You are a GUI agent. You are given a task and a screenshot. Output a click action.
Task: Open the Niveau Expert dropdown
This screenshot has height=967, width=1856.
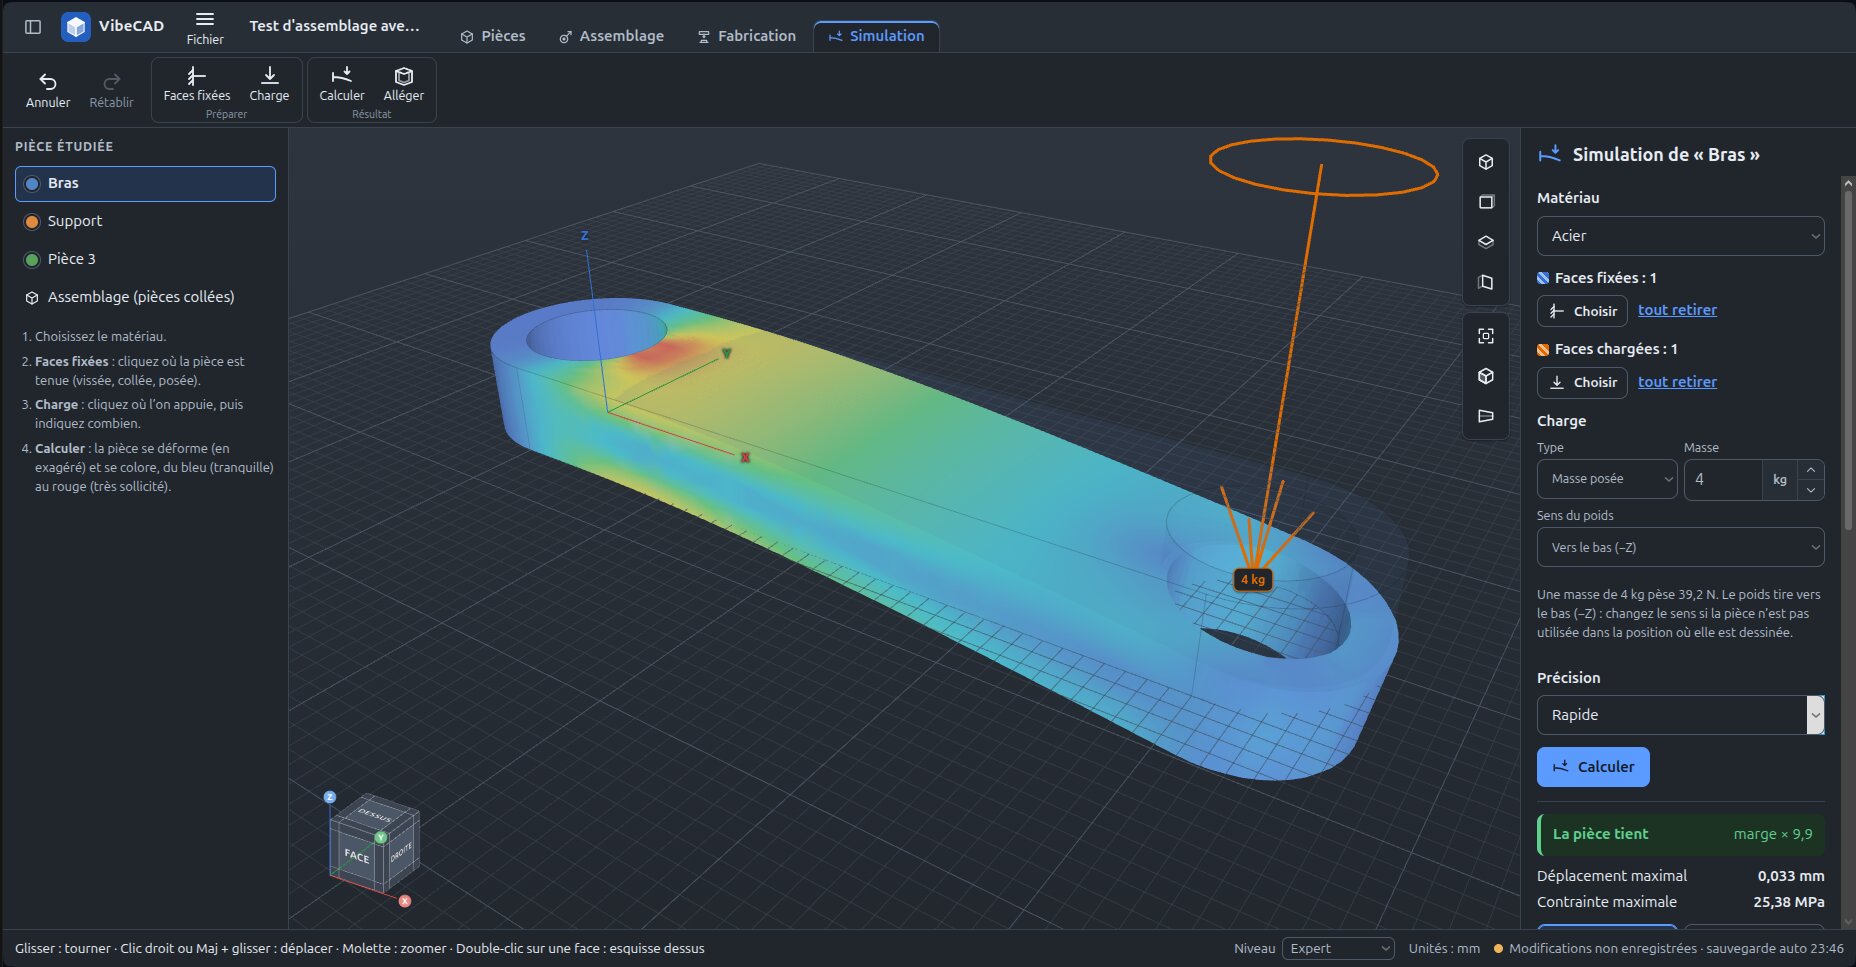1338,948
